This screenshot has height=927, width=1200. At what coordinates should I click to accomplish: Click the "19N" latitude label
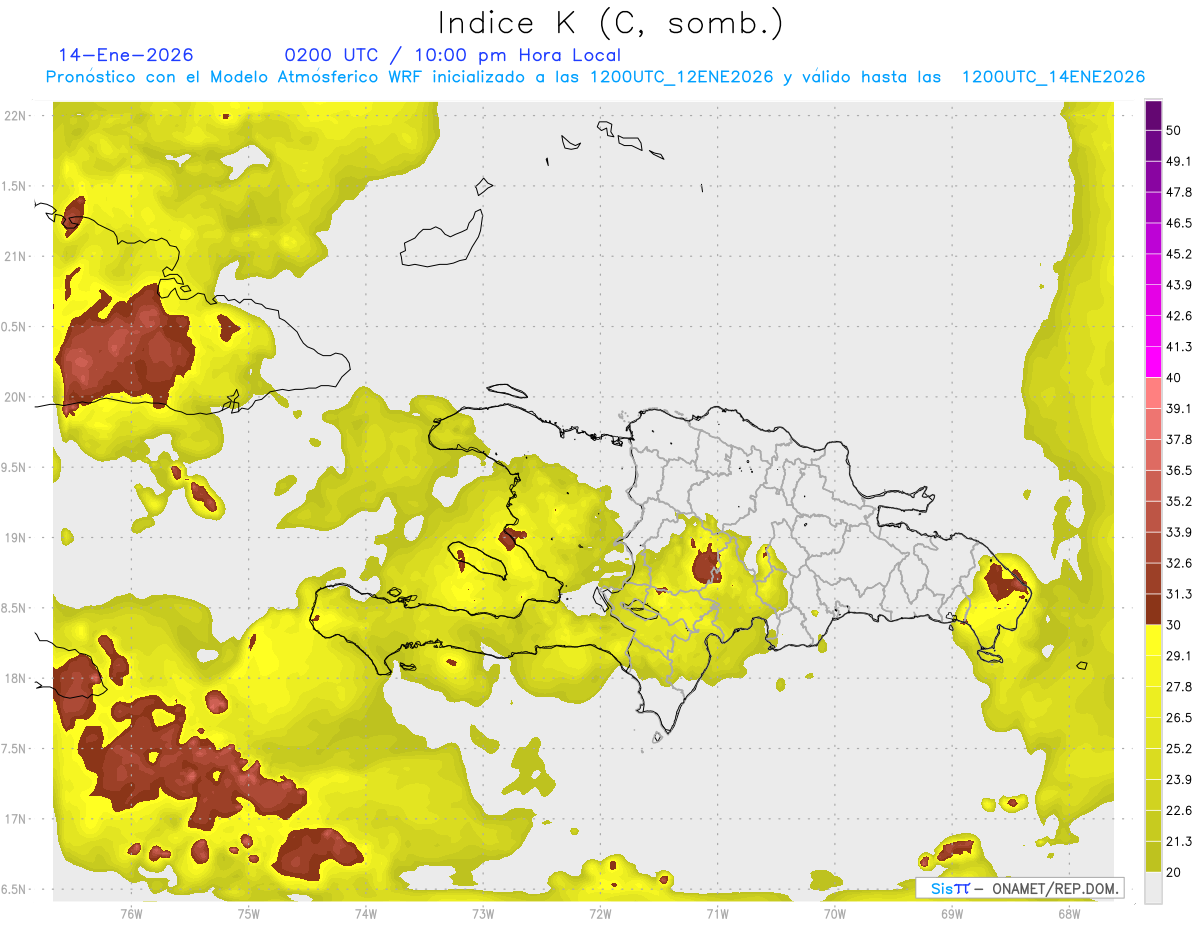click(x=17, y=538)
